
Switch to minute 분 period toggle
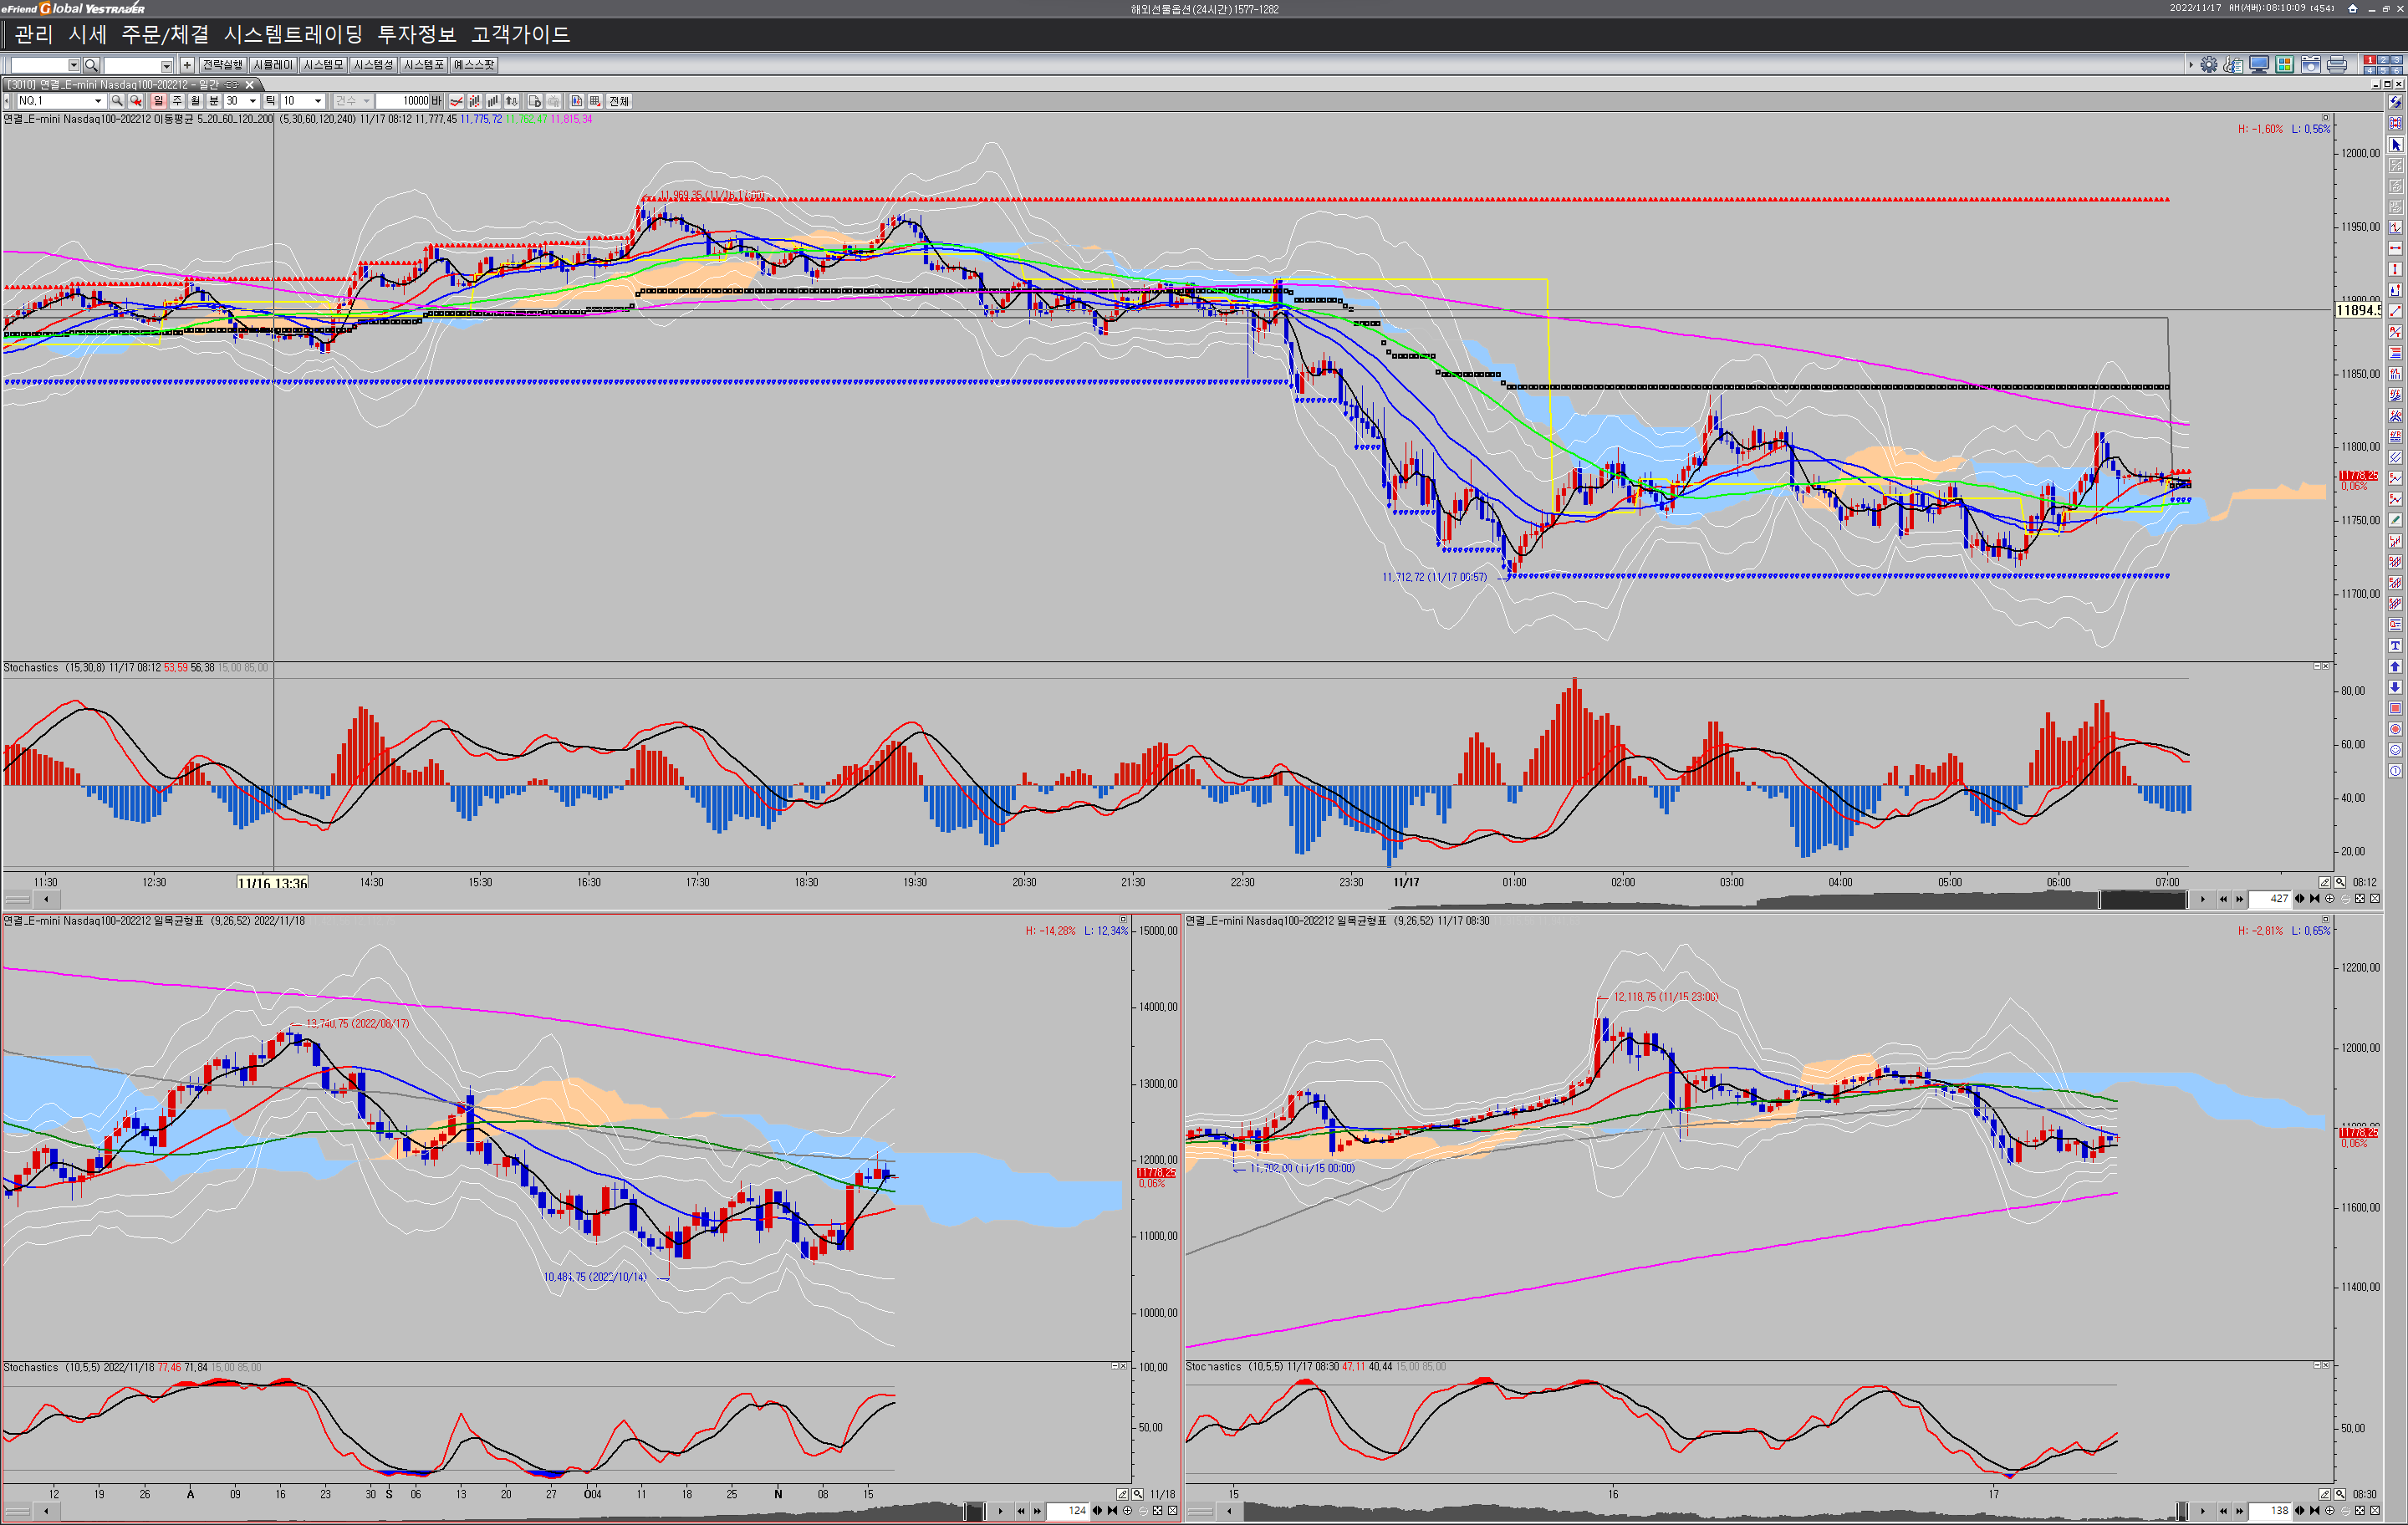(x=214, y=101)
